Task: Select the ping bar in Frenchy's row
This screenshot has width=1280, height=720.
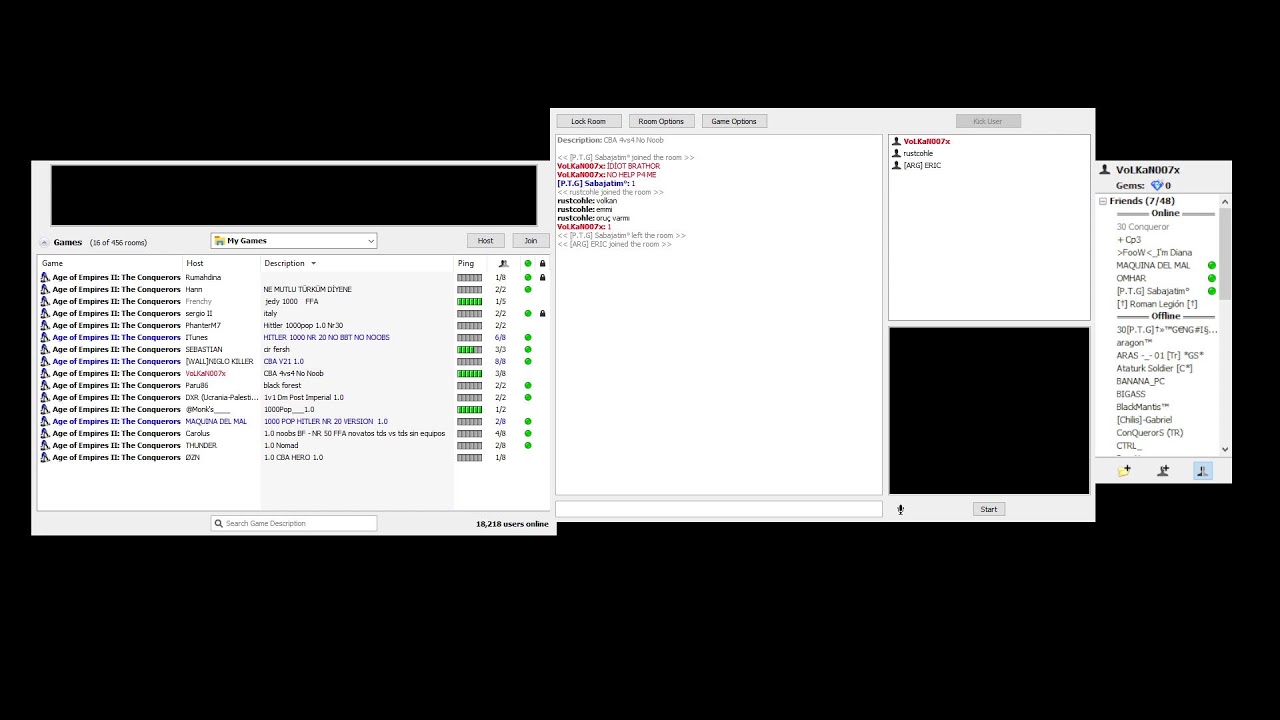Action: click(x=469, y=301)
